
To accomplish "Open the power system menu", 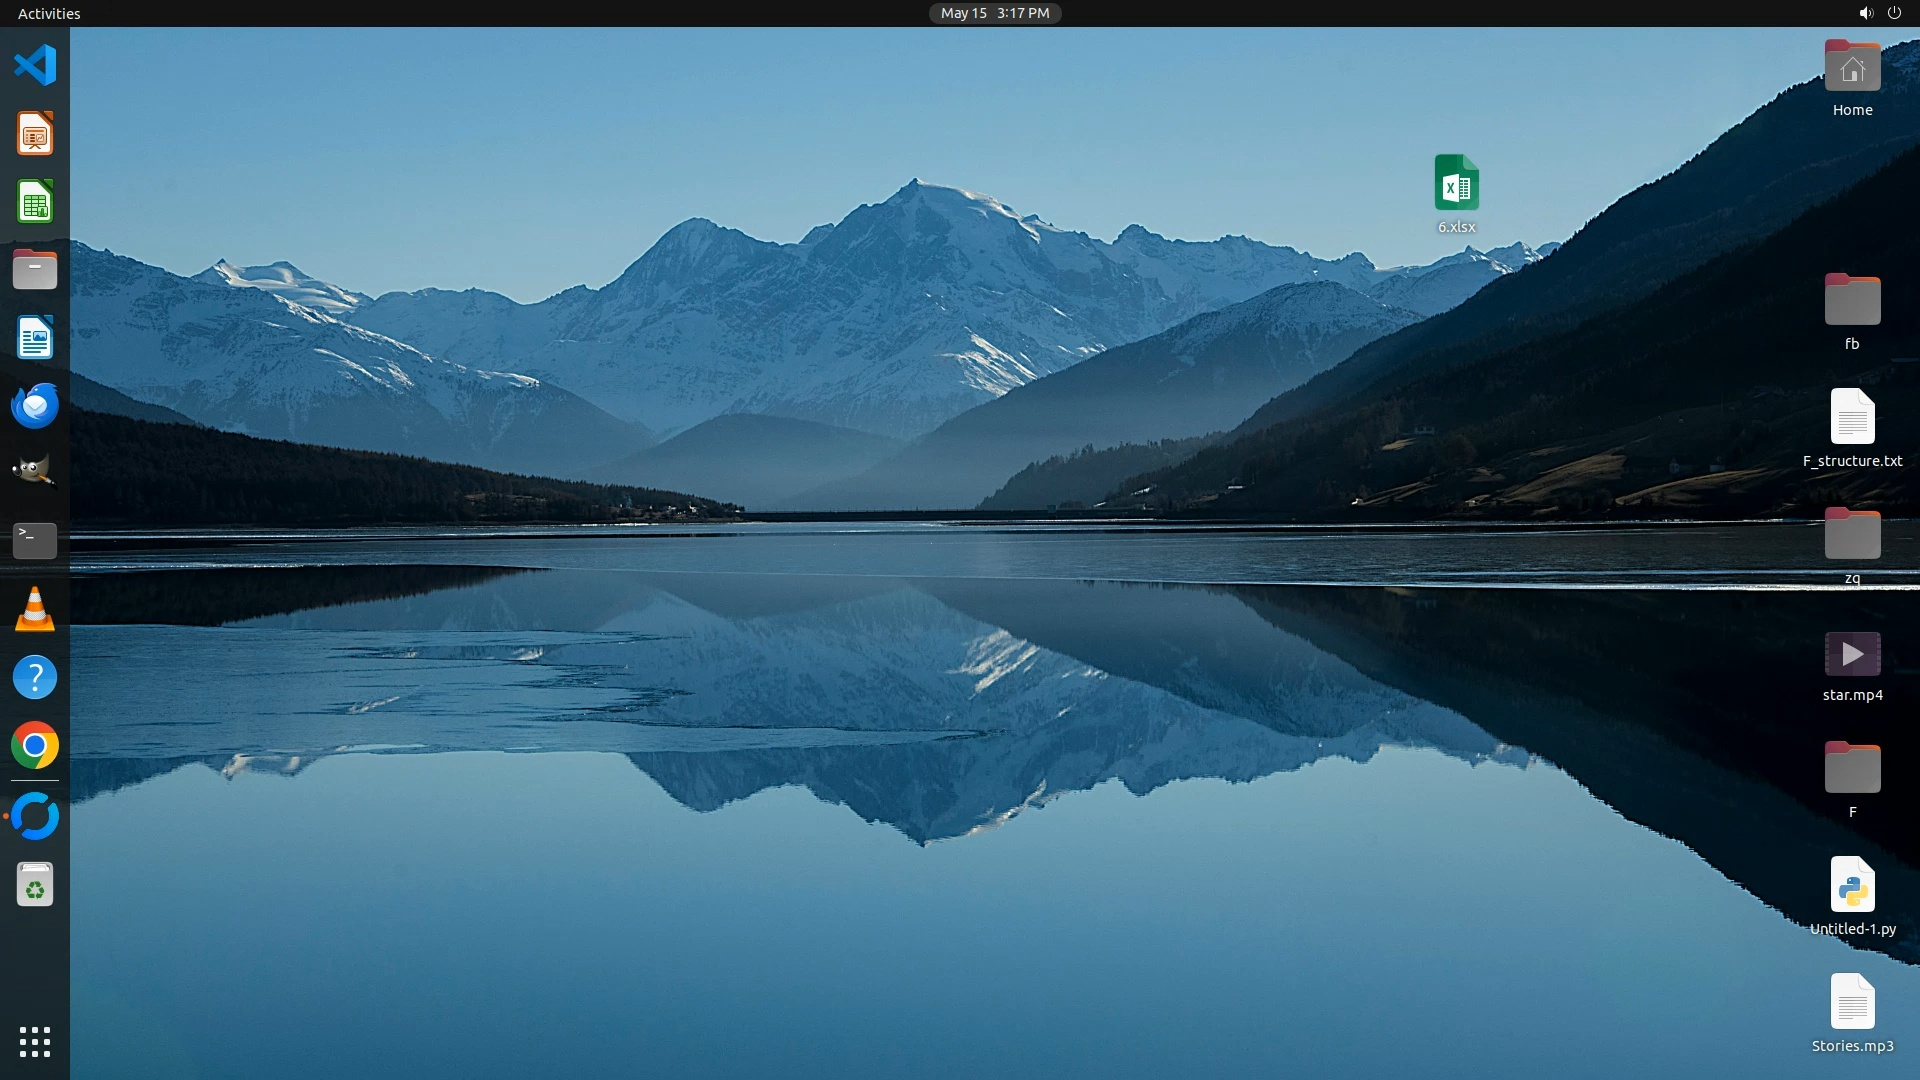I will click(x=1894, y=13).
